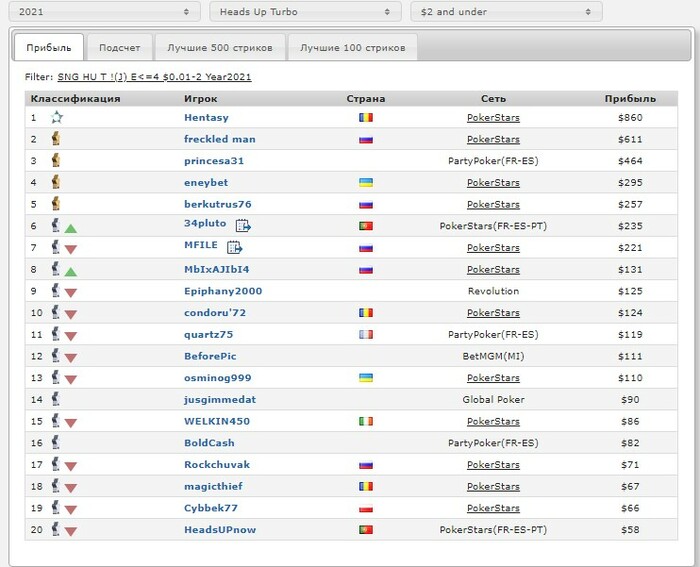Open player profile Cybbek77
This screenshot has width=700, height=567.
pos(211,508)
